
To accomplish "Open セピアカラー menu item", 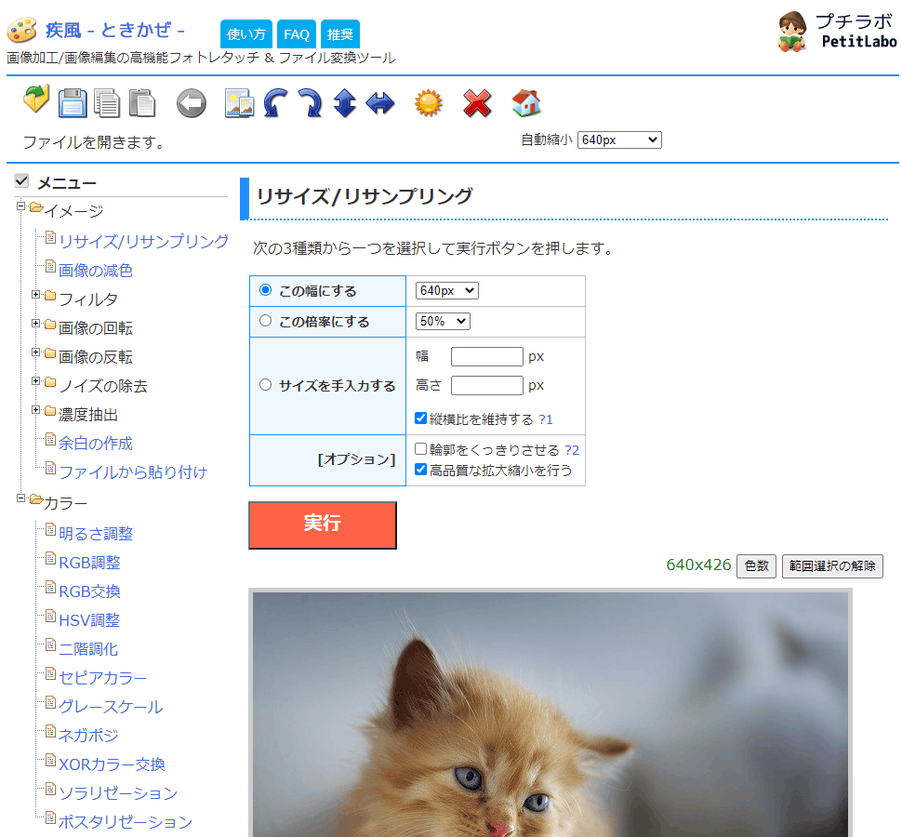I will (x=103, y=678).
